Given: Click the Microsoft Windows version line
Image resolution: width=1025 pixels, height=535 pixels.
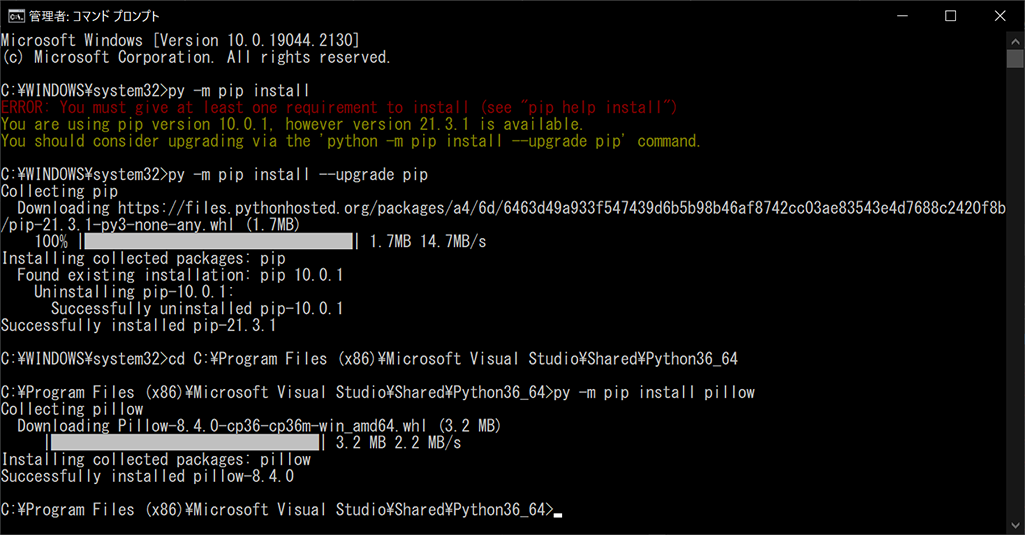Looking at the screenshot, I should (x=180, y=40).
